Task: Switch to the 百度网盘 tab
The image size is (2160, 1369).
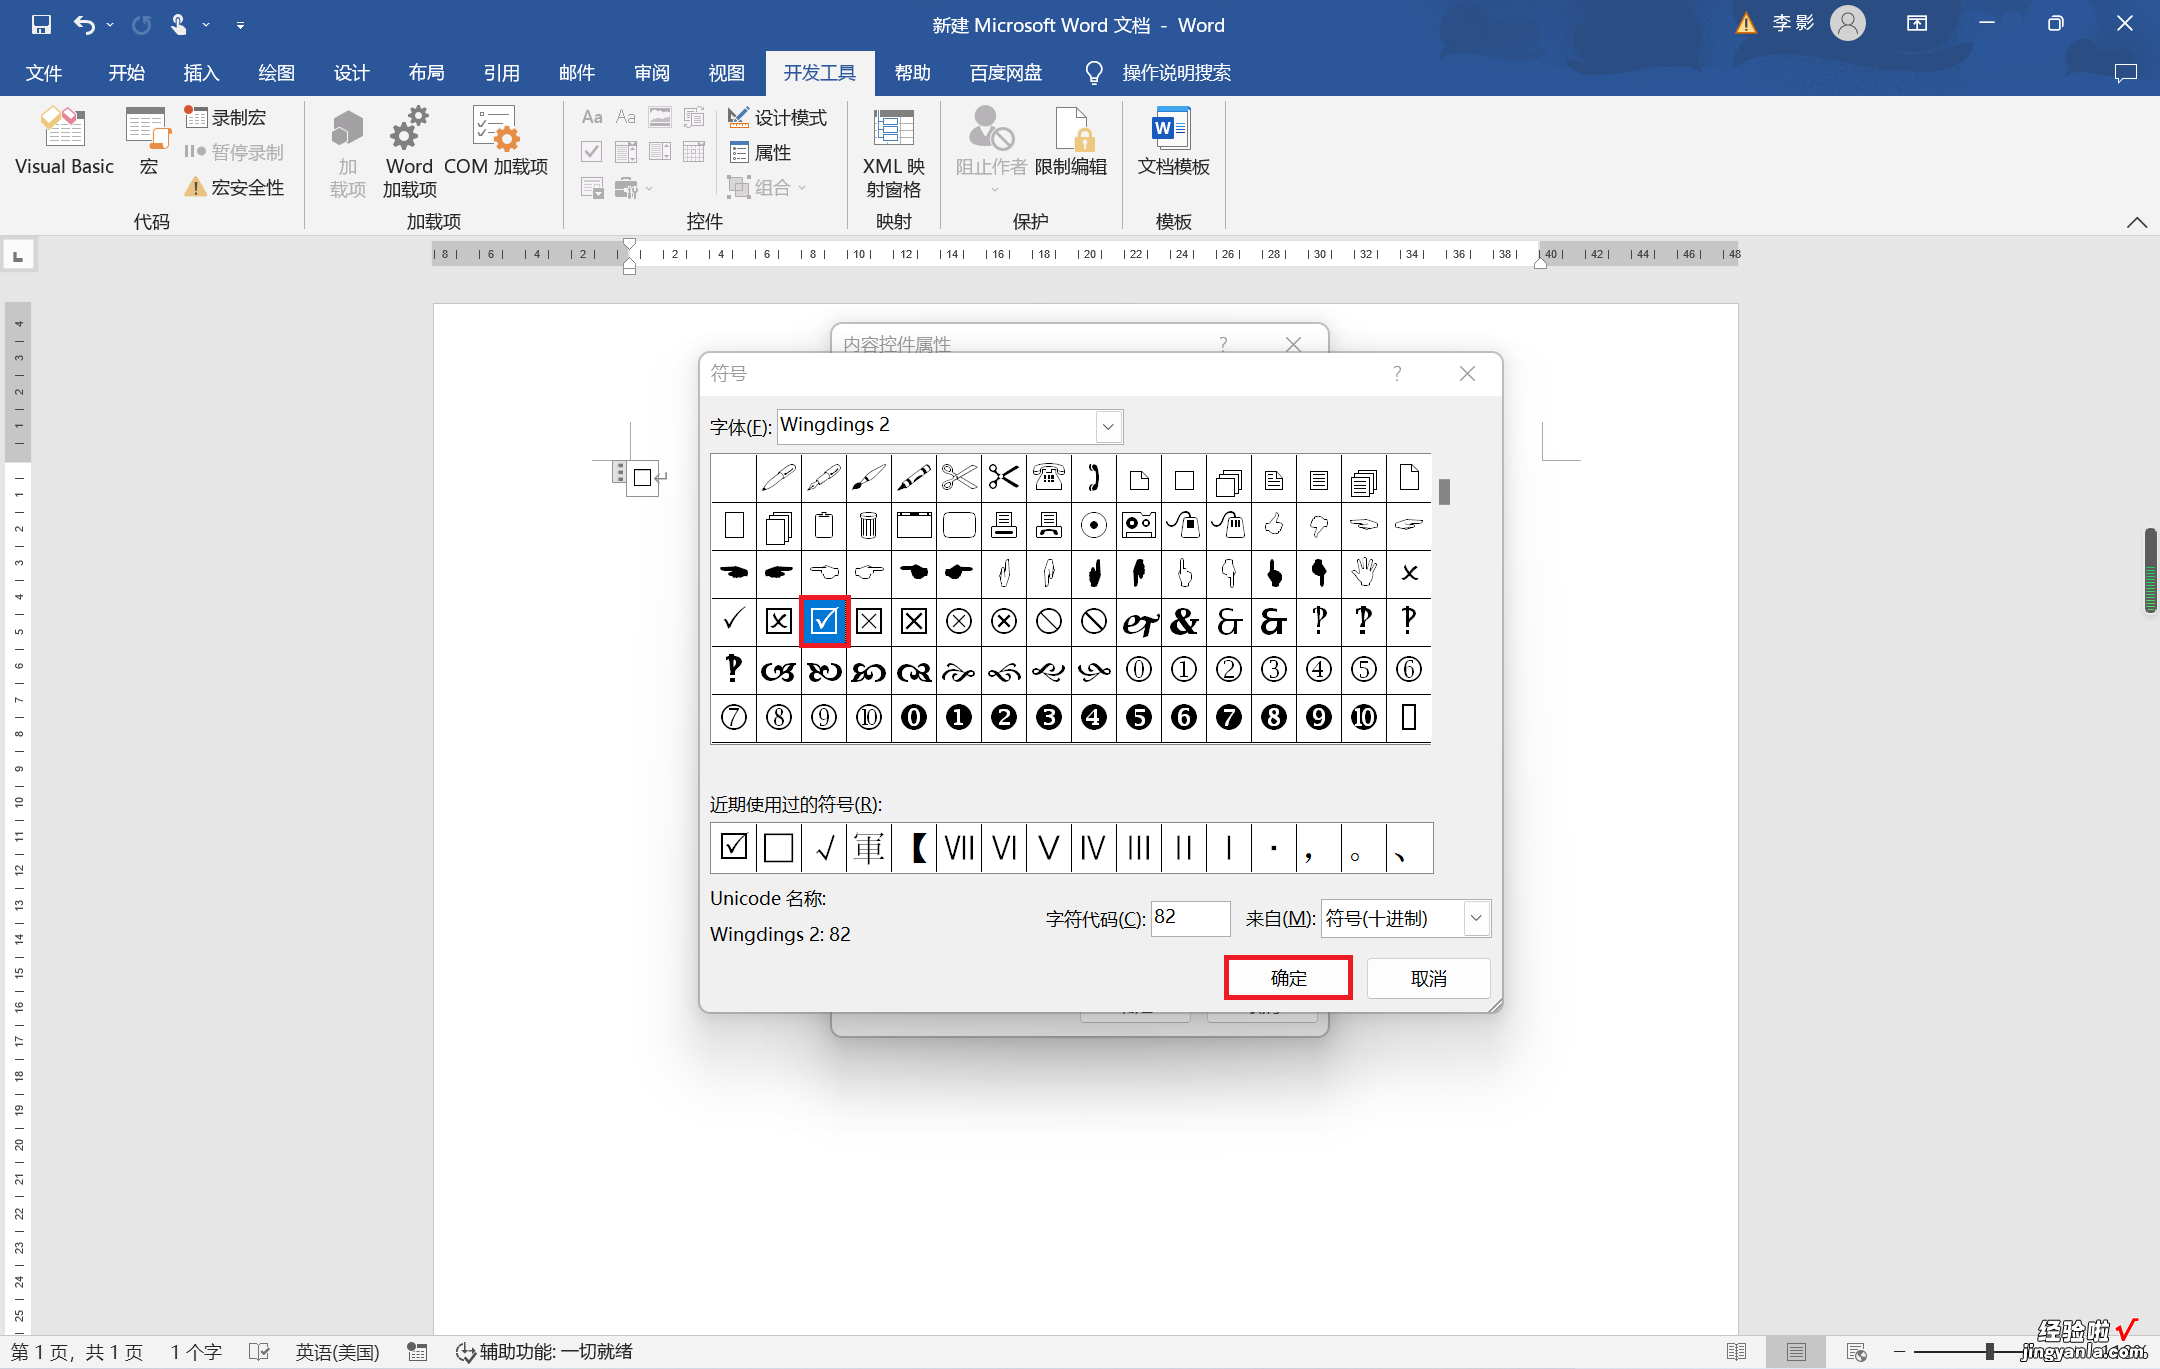Action: [x=1005, y=73]
